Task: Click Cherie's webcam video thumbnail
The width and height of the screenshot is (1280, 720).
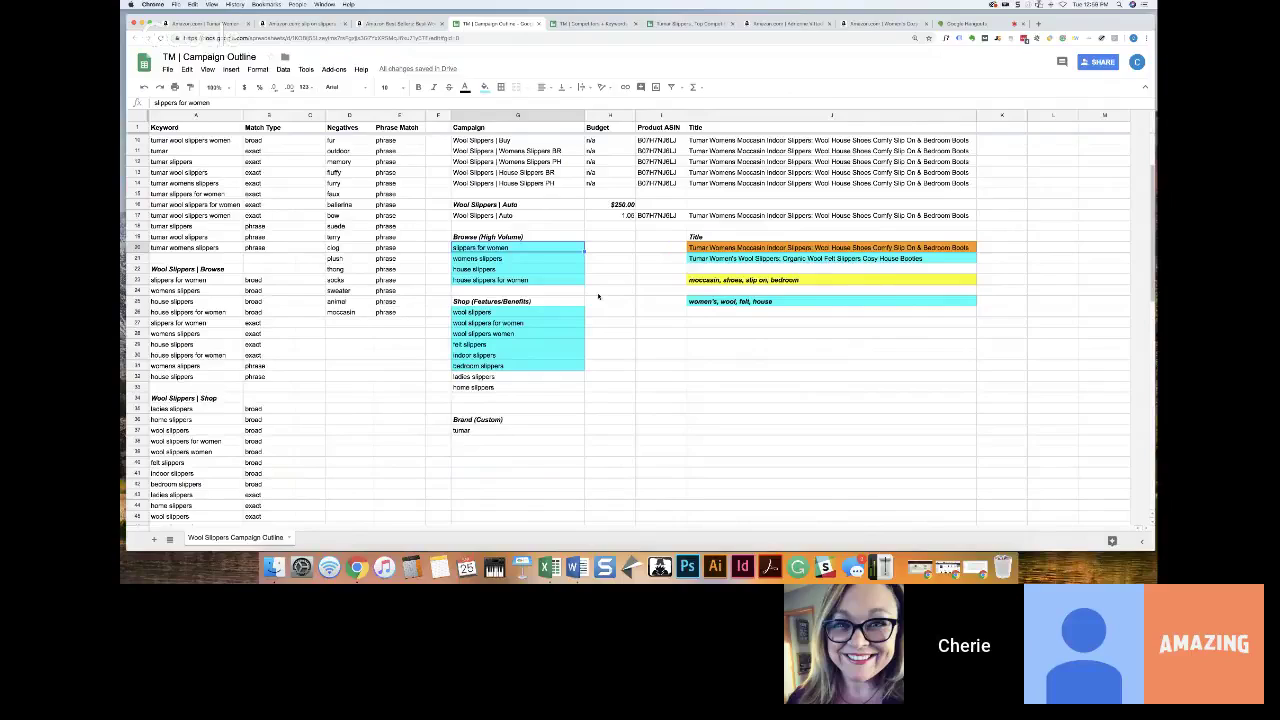Action: click(844, 644)
